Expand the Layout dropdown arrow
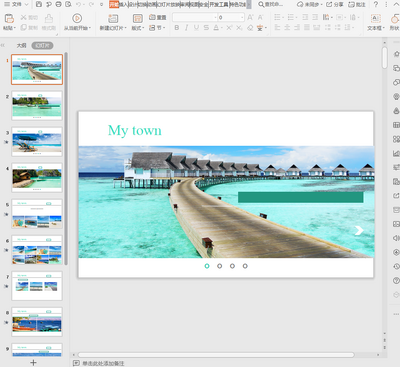The height and width of the screenshot is (367, 400). click(x=143, y=28)
